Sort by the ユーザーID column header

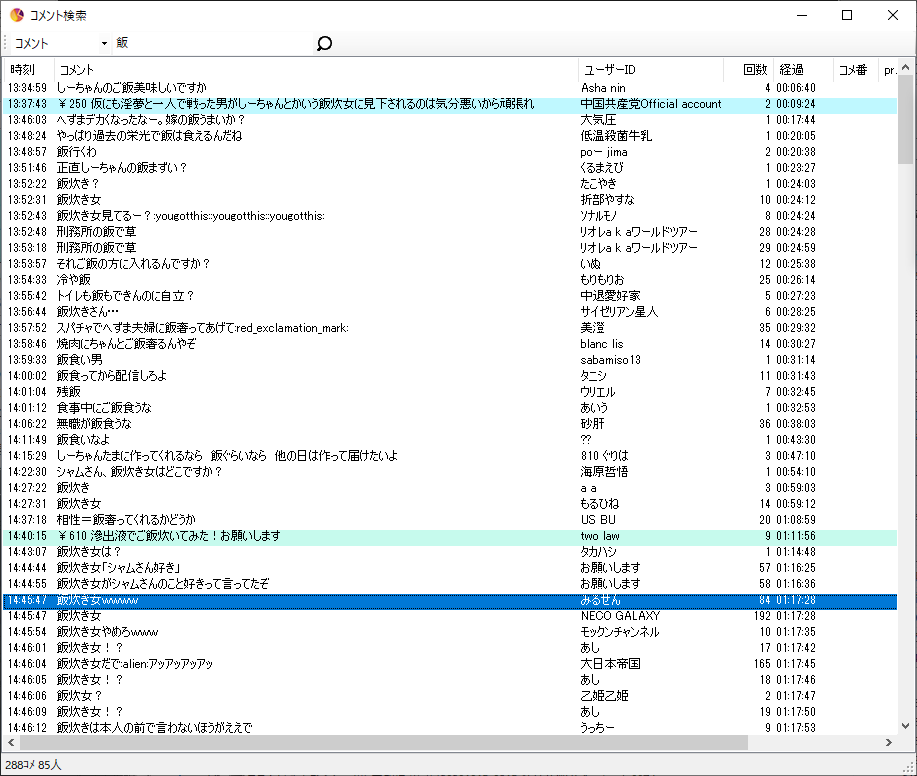coord(610,70)
